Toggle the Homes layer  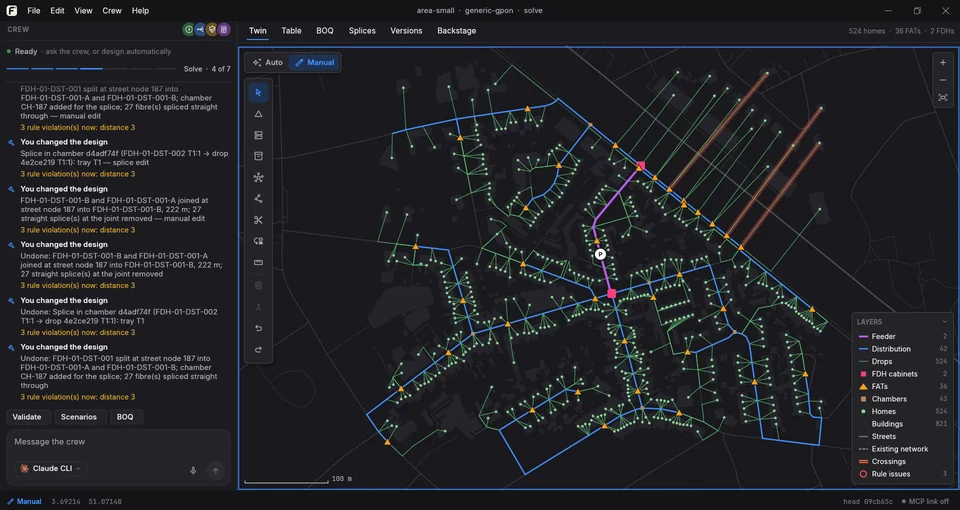click(x=902, y=411)
